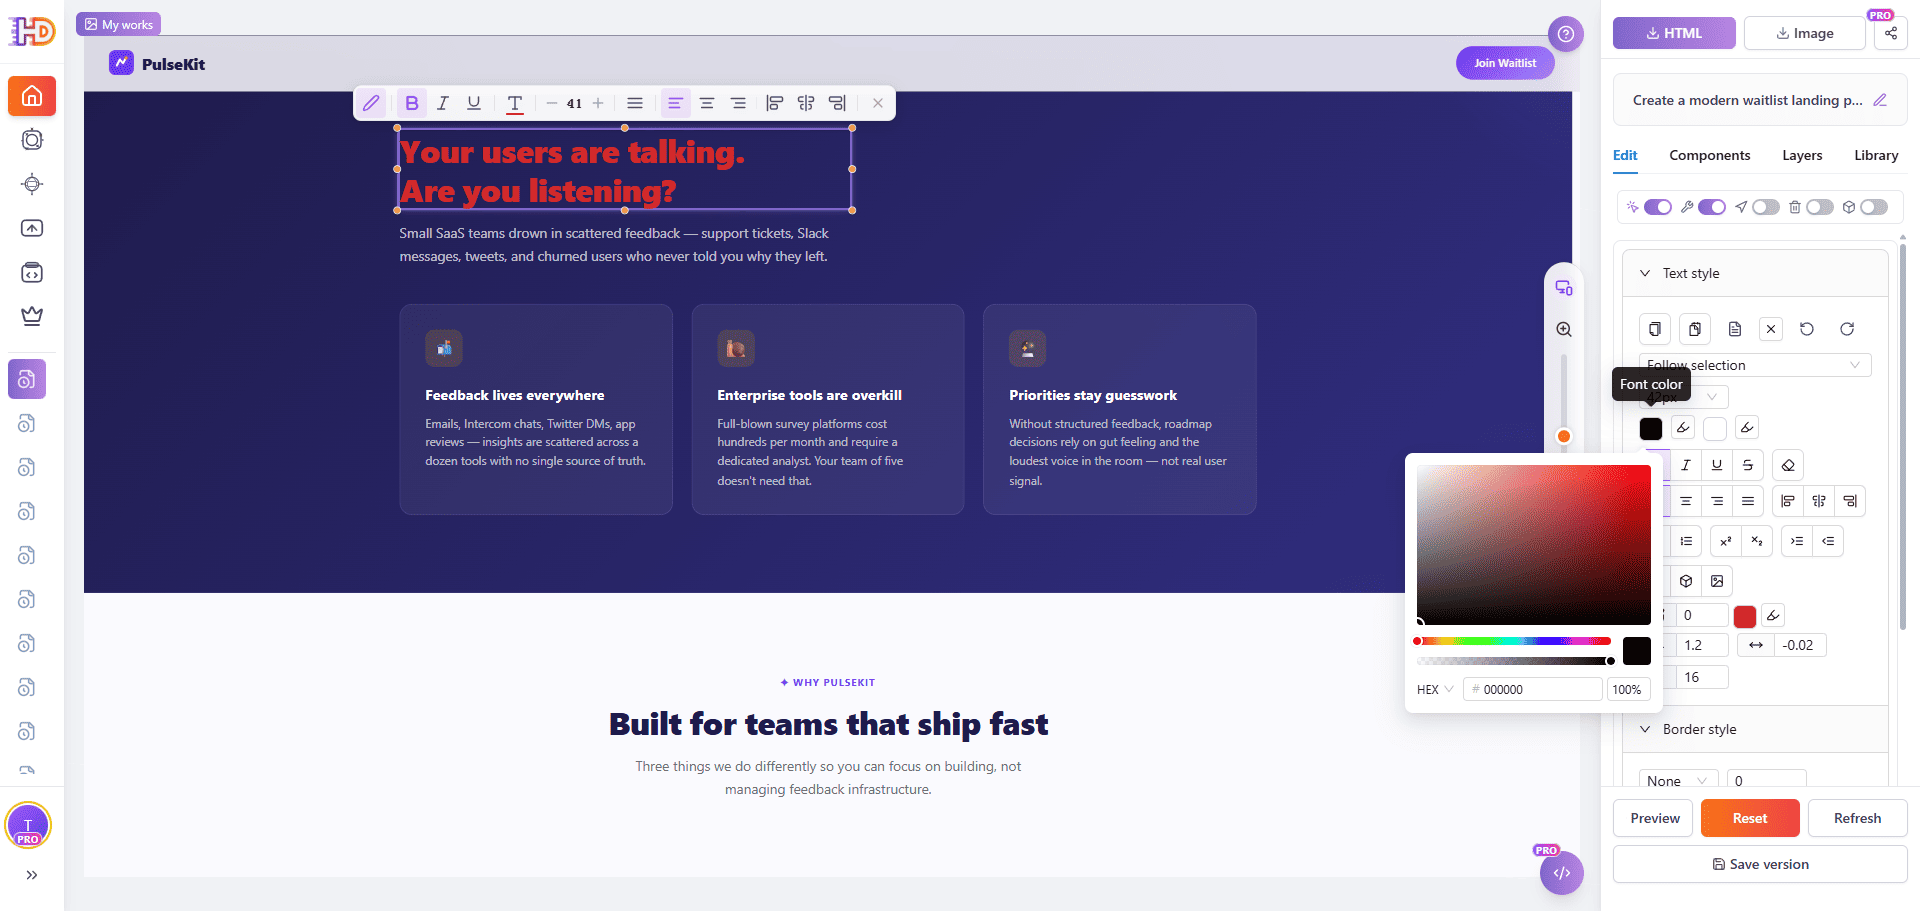
Task: Open the code window icon in sidebar
Action: pos(32,272)
